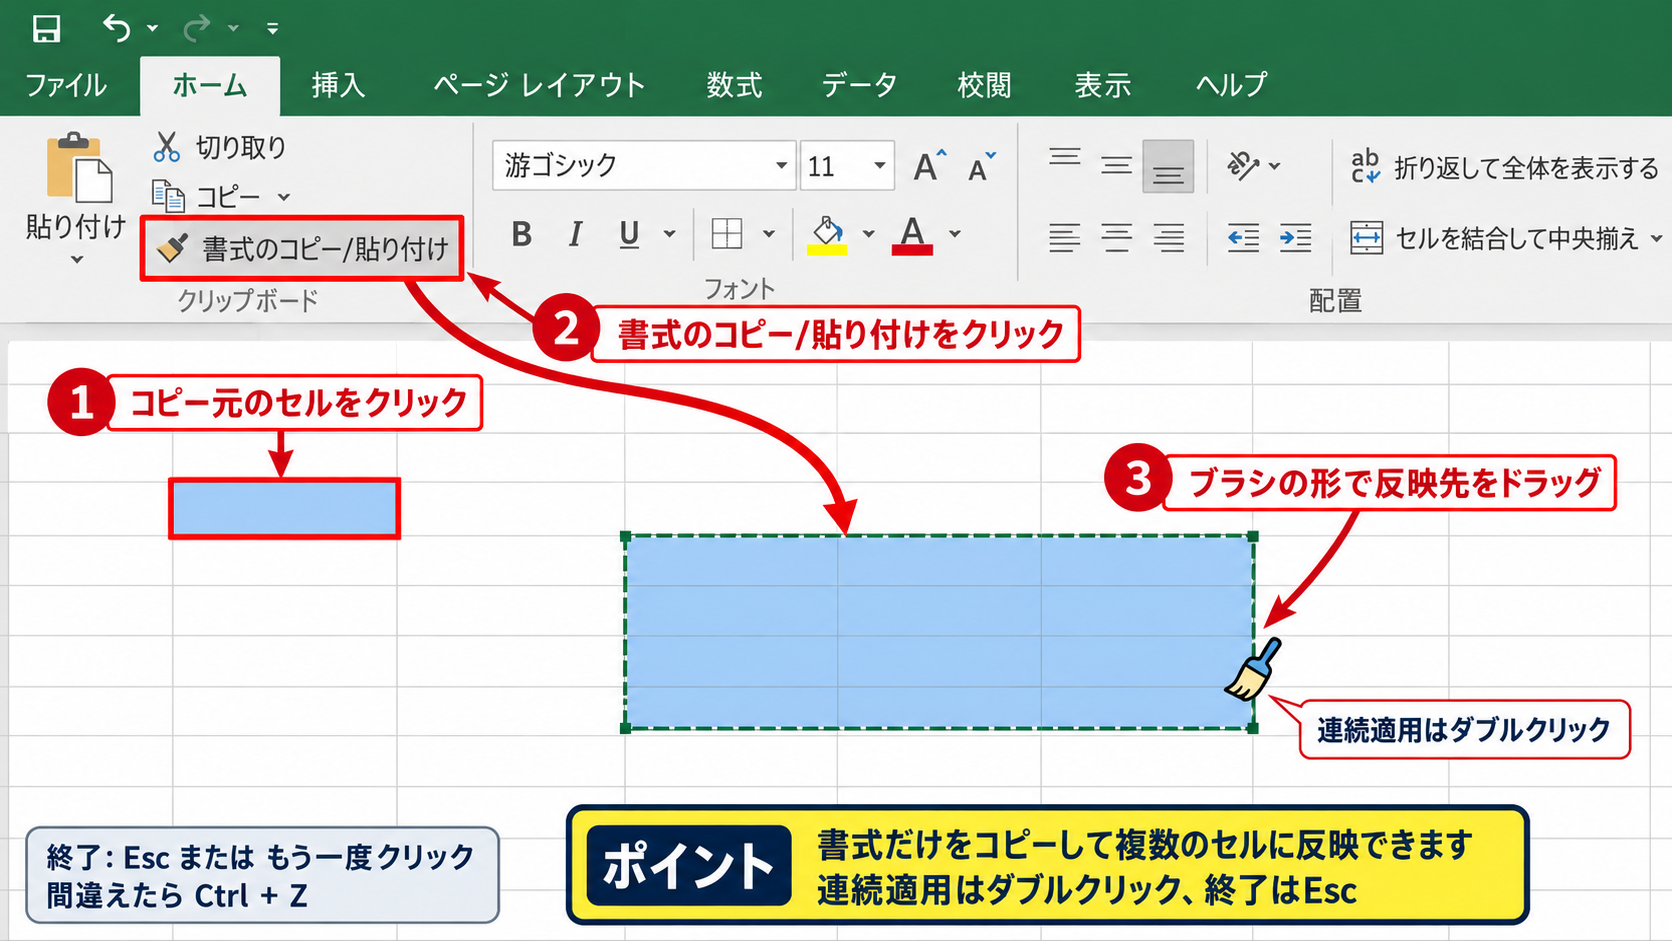Expand the コピー dropdown arrow
1672x941 pixels.
pyautogui.click(x=284, y=197)
